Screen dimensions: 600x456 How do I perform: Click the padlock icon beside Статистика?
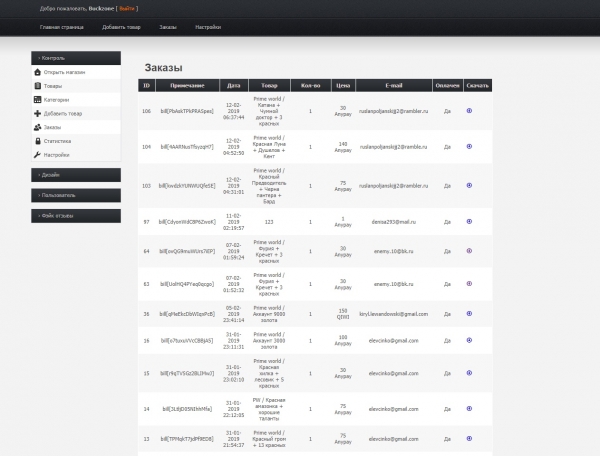click(38, 141)
